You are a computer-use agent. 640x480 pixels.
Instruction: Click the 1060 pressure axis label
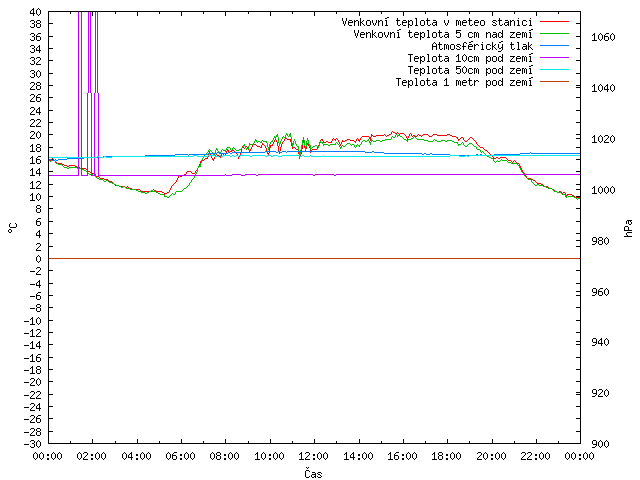coord(603,38)
